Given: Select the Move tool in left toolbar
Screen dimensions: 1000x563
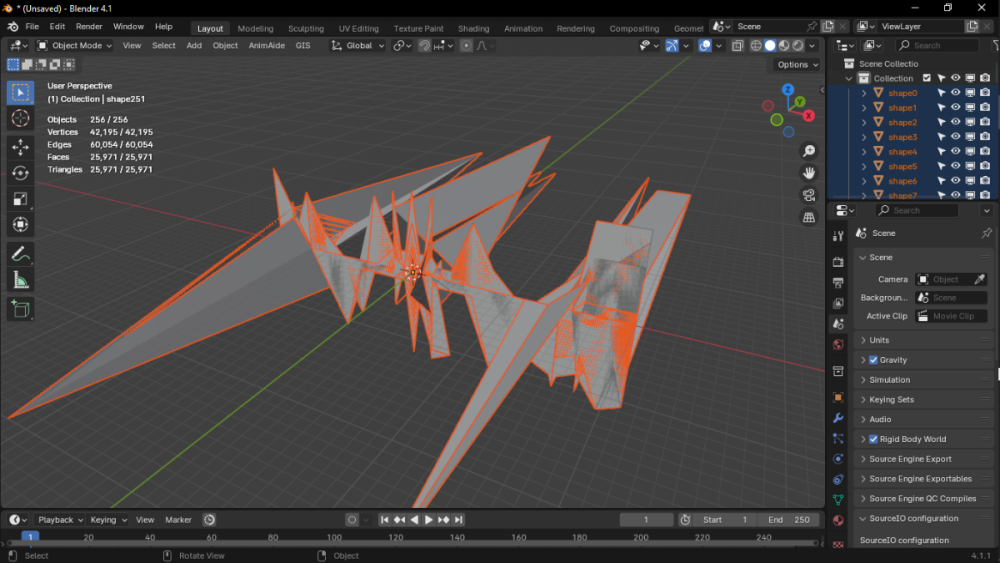Looking at the screenshot, I should coord(20,147).
